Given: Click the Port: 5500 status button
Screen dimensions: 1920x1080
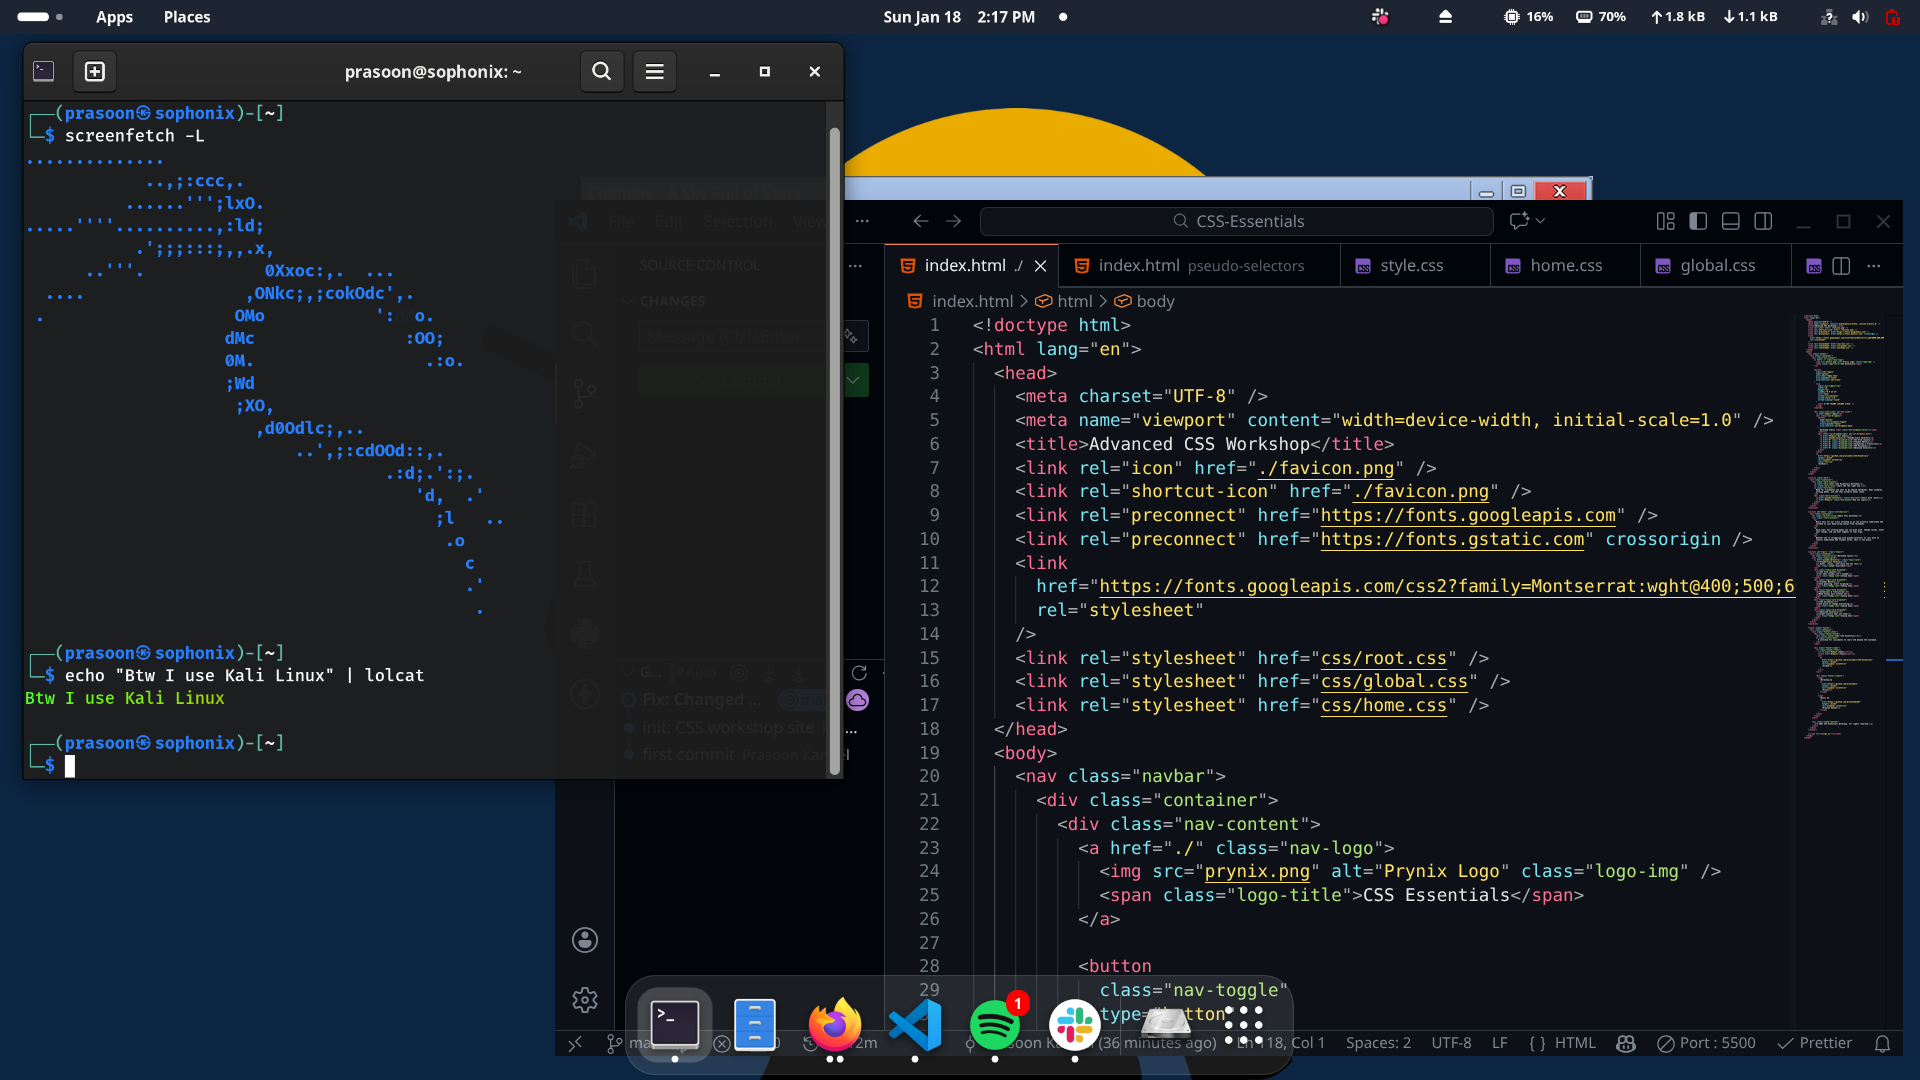Looking at the screenshot, I should [x=1706, y=1043].
